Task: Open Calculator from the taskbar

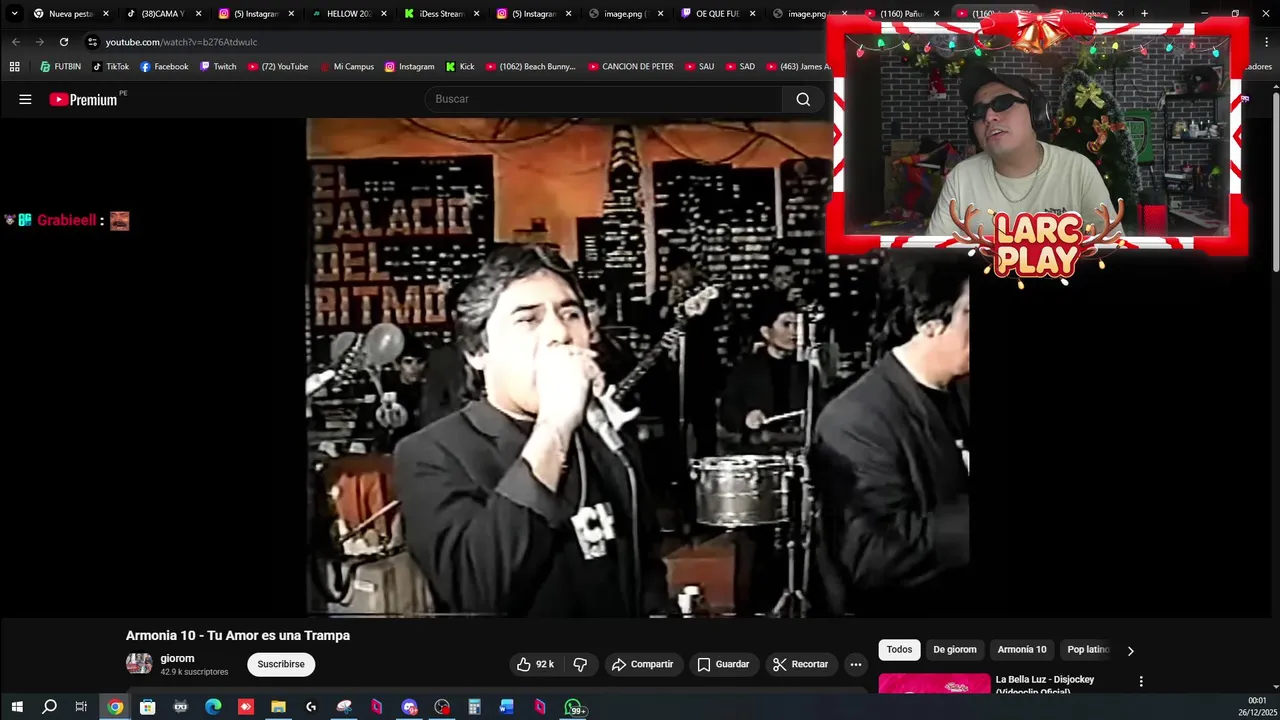Action: [x=474, y=707]
